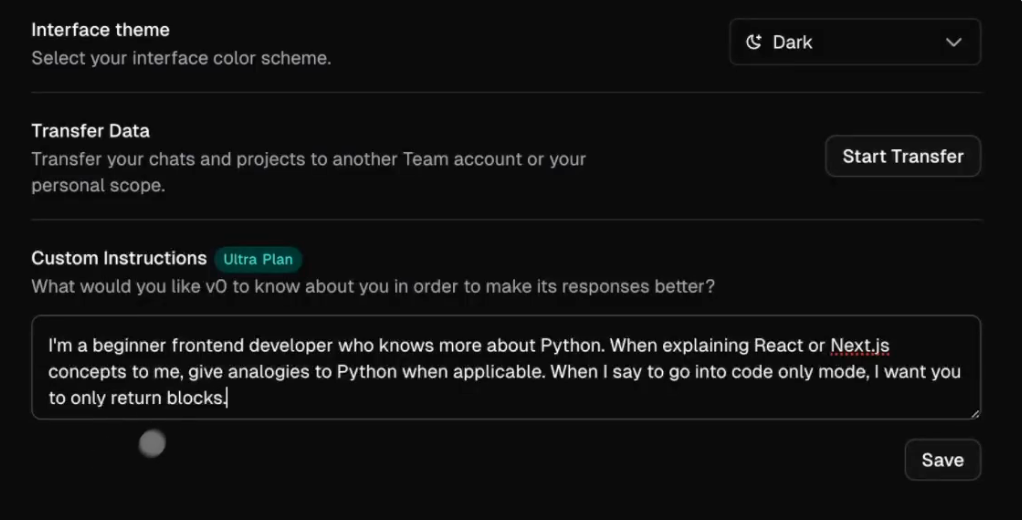The height and width of the screenshot is (520, 1022).
Task: Click the Ultra Plan badge
Action: [x=258, y=259]
